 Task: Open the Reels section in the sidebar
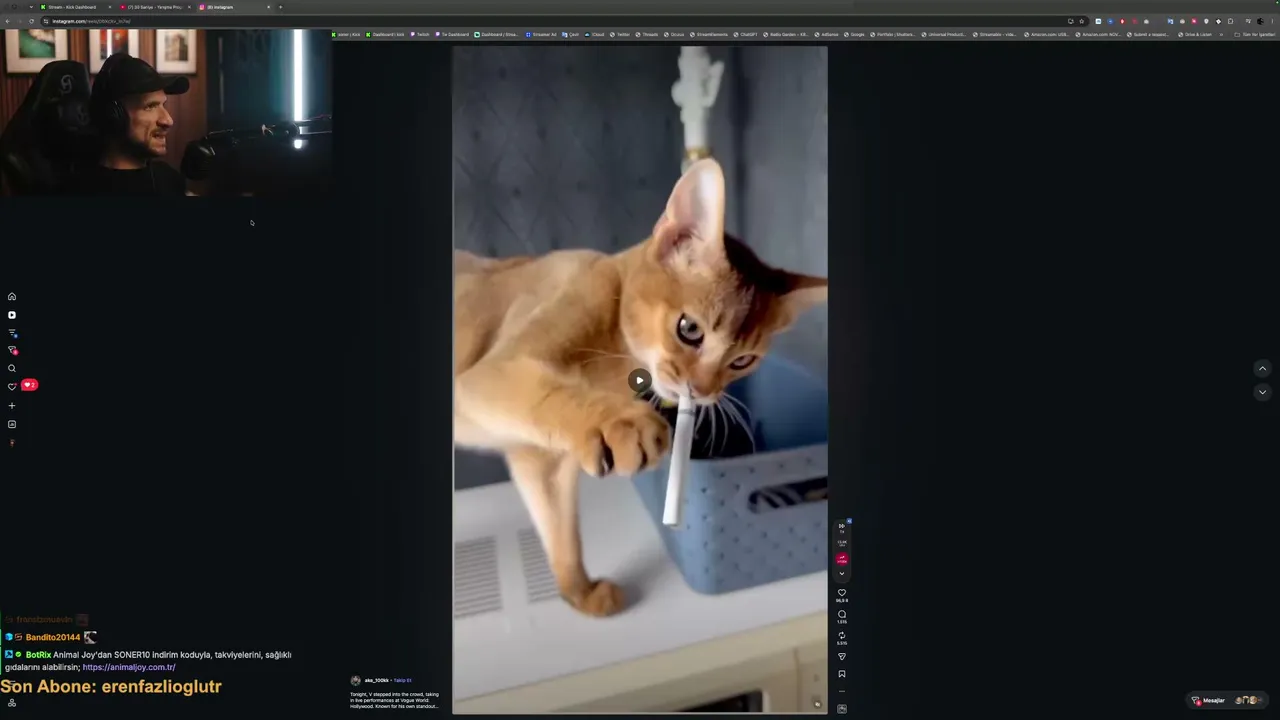(x=12, y=315)
